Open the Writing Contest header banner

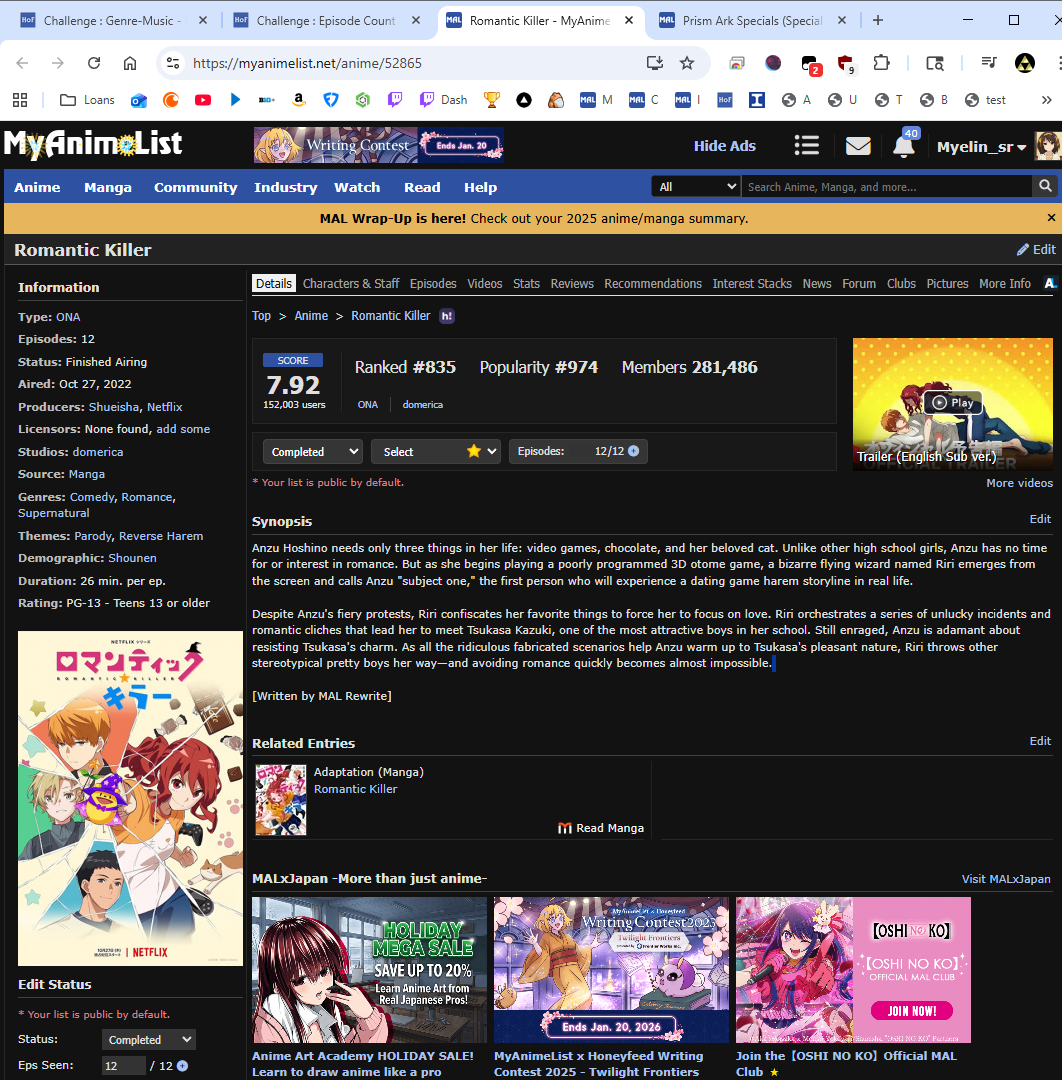point(379,145)
